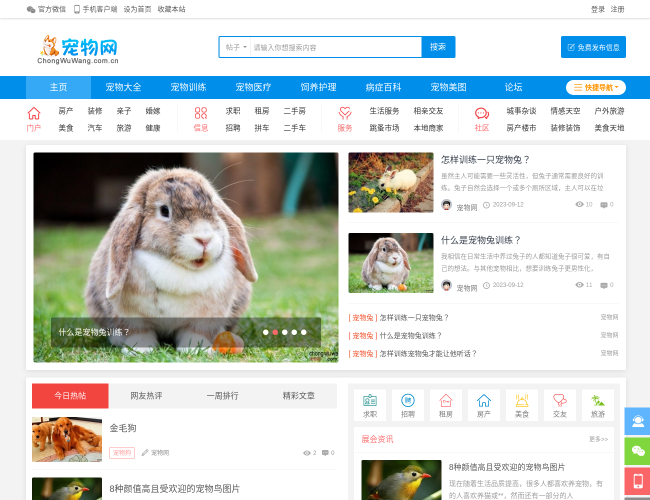
Task: Select the first carousel dot
Action: click(x=266, y=332)
